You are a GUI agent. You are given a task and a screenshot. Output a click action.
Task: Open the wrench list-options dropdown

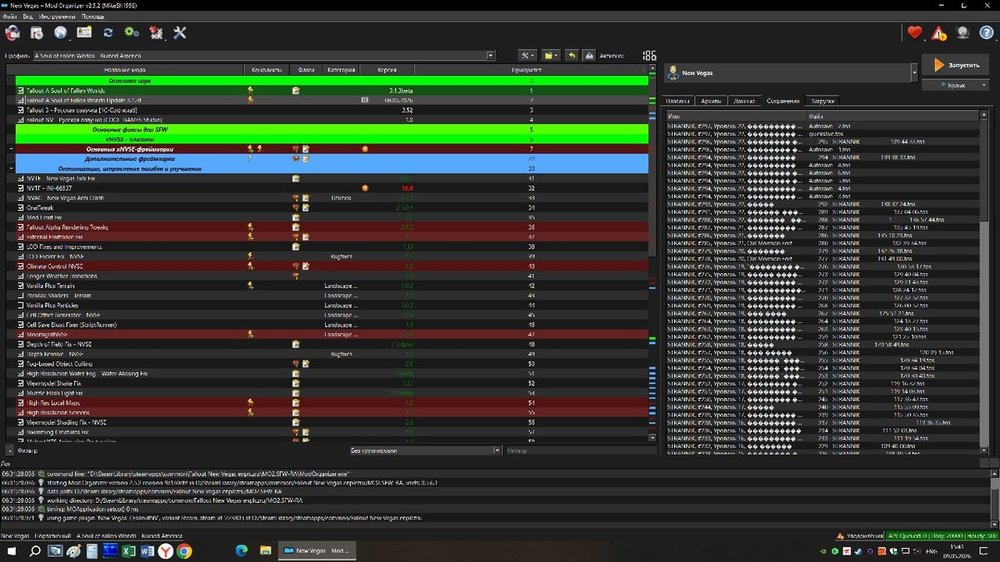click(x=527, y=55)
